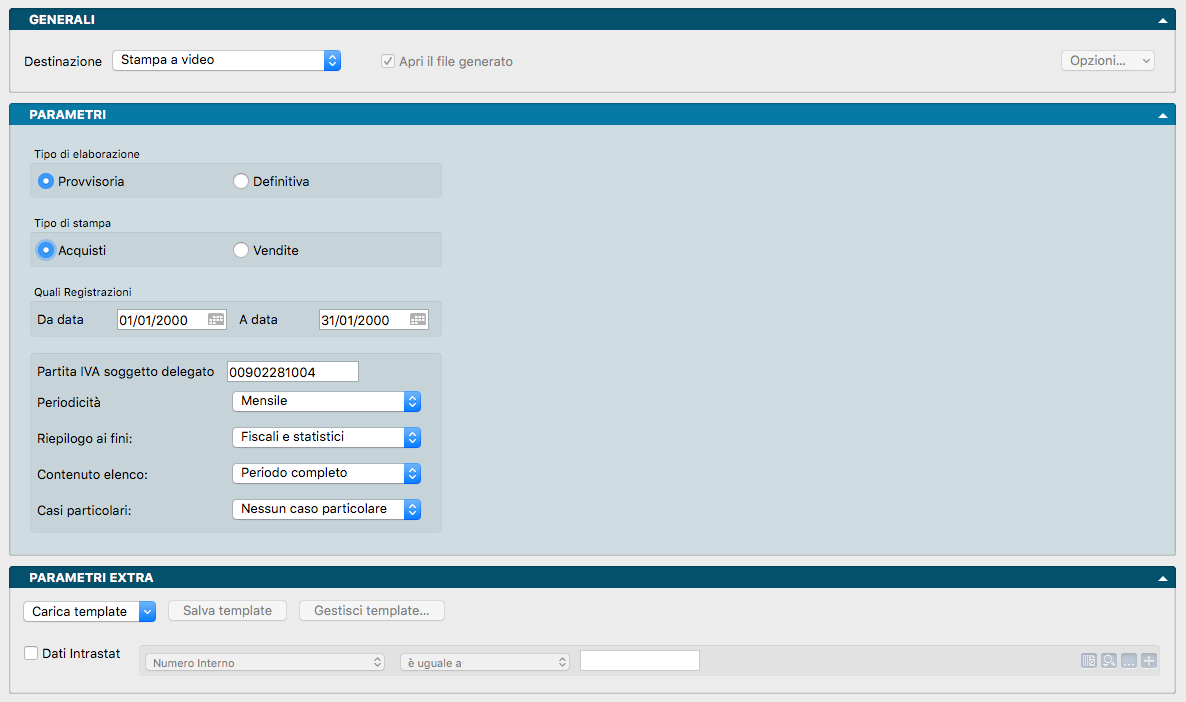1186x702 pixels.
Task: Expand the Casi particolari dropdown
Action: click(326, 510)
